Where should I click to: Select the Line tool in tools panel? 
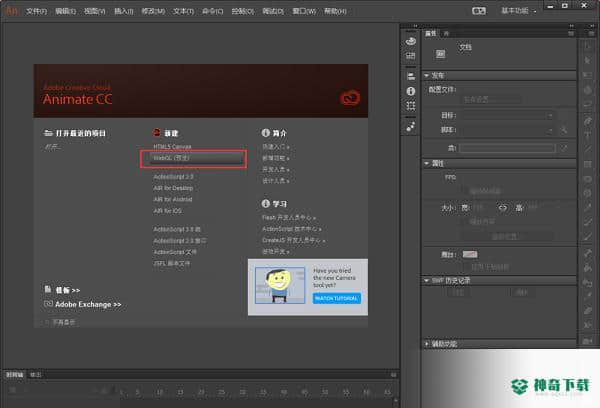pos(587,149)
